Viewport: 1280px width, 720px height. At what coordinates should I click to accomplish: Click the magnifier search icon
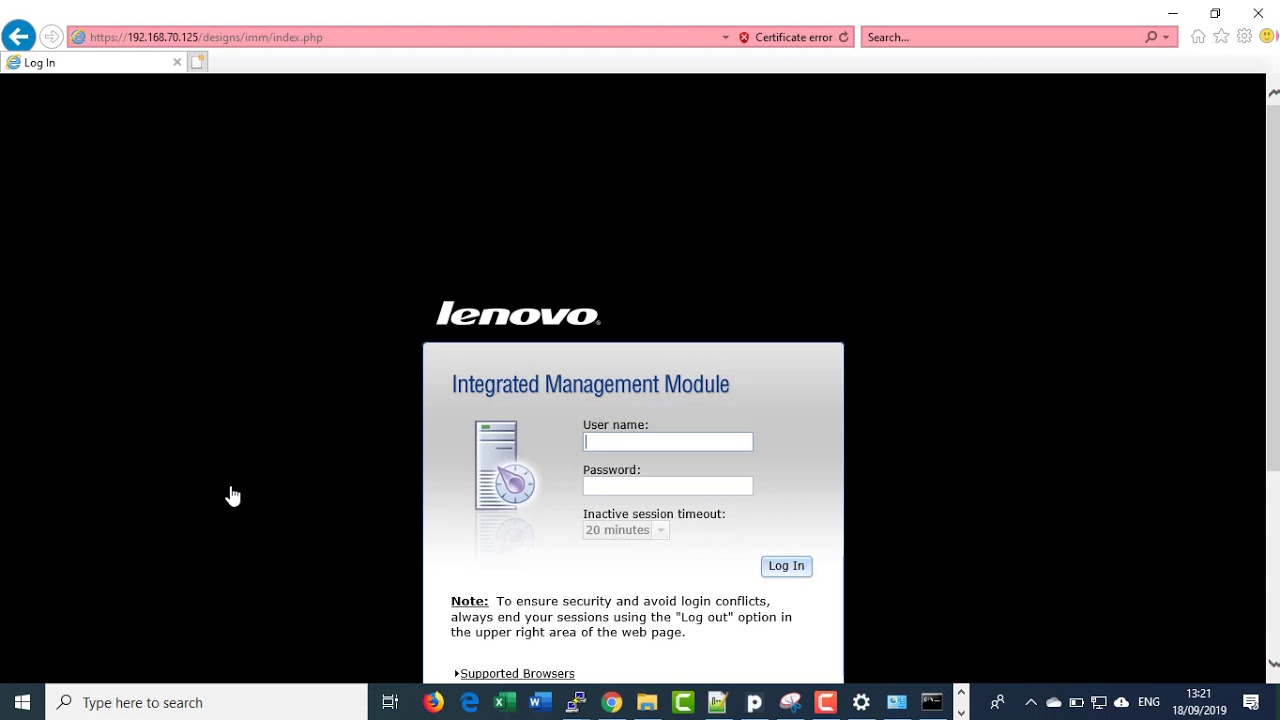(x=1151, y=37)
